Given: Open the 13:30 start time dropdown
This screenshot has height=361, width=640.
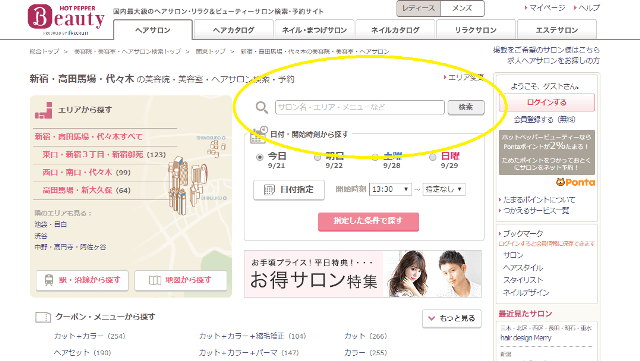Looking at the screenshot, I should 390,189.
